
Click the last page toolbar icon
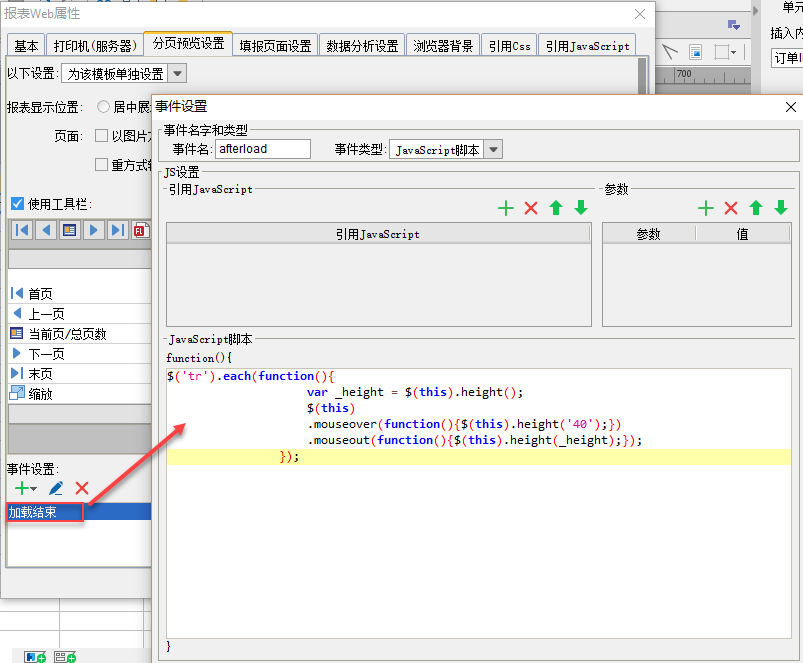click(x=117, y=230)
